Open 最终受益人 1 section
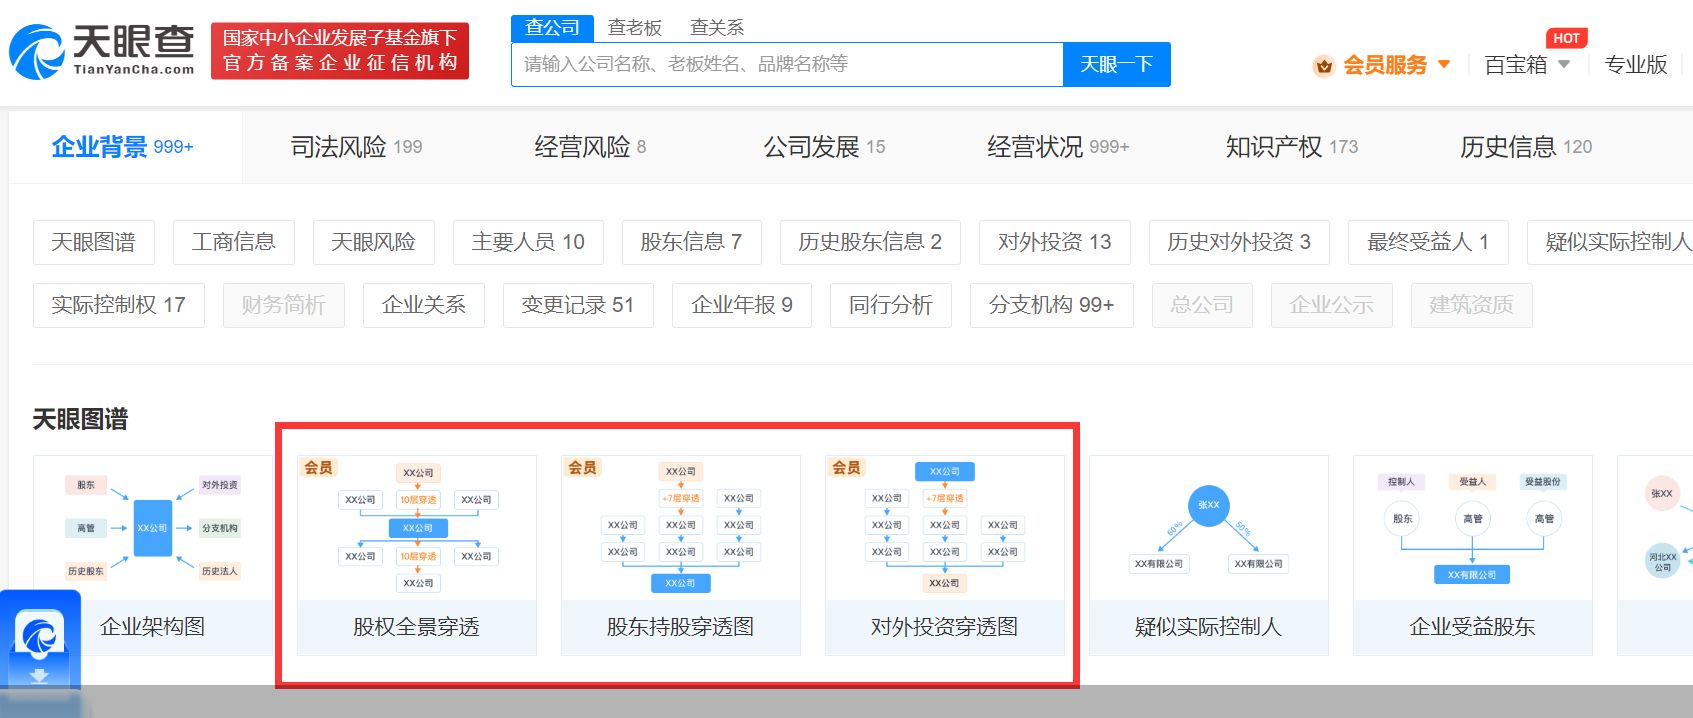Screen dimensions: 1693x718 click(1428, 242)
